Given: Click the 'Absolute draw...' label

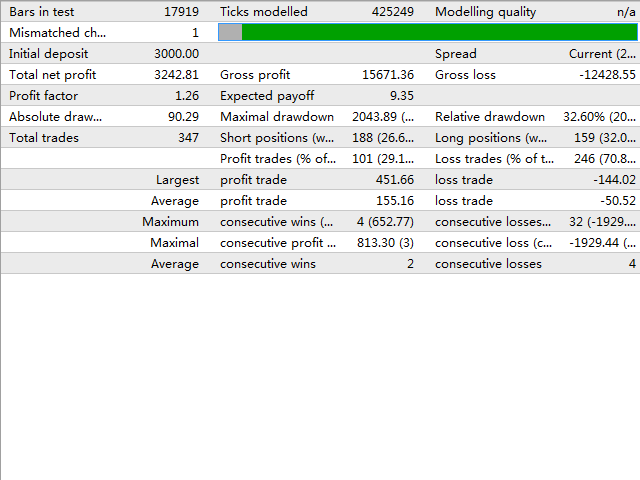Looking at the screenshot, I should click(56, 117).
